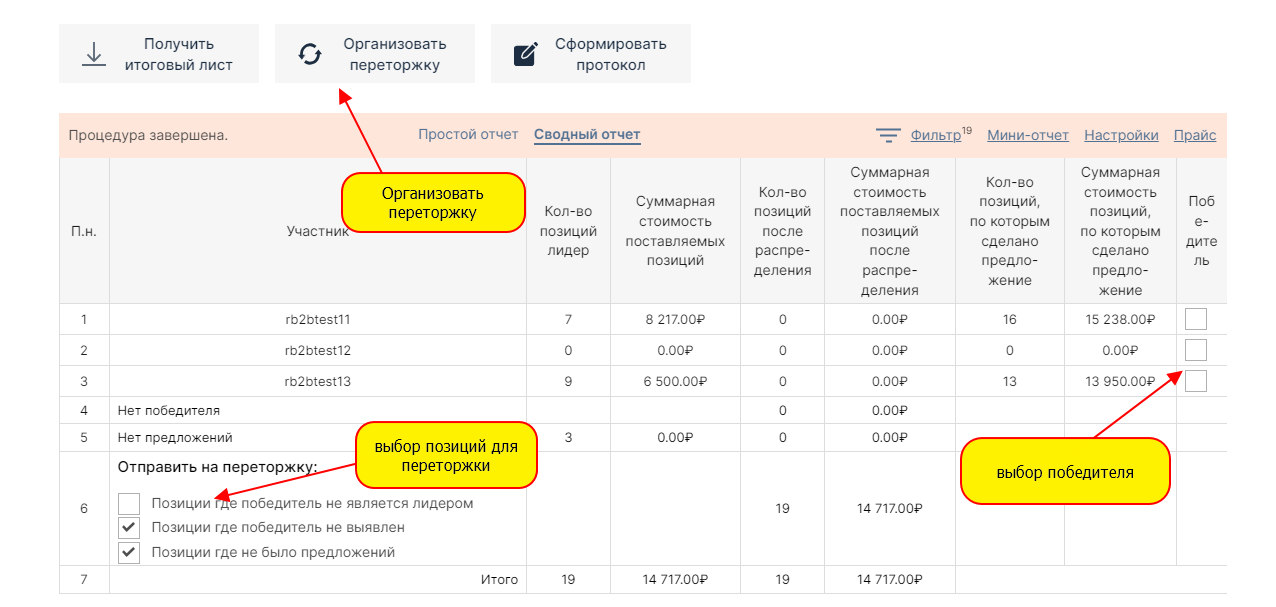Enable 'победитель не является лидером' checkbox
The width and height of the screenshot is (1276, 607).
click(129, 504)
